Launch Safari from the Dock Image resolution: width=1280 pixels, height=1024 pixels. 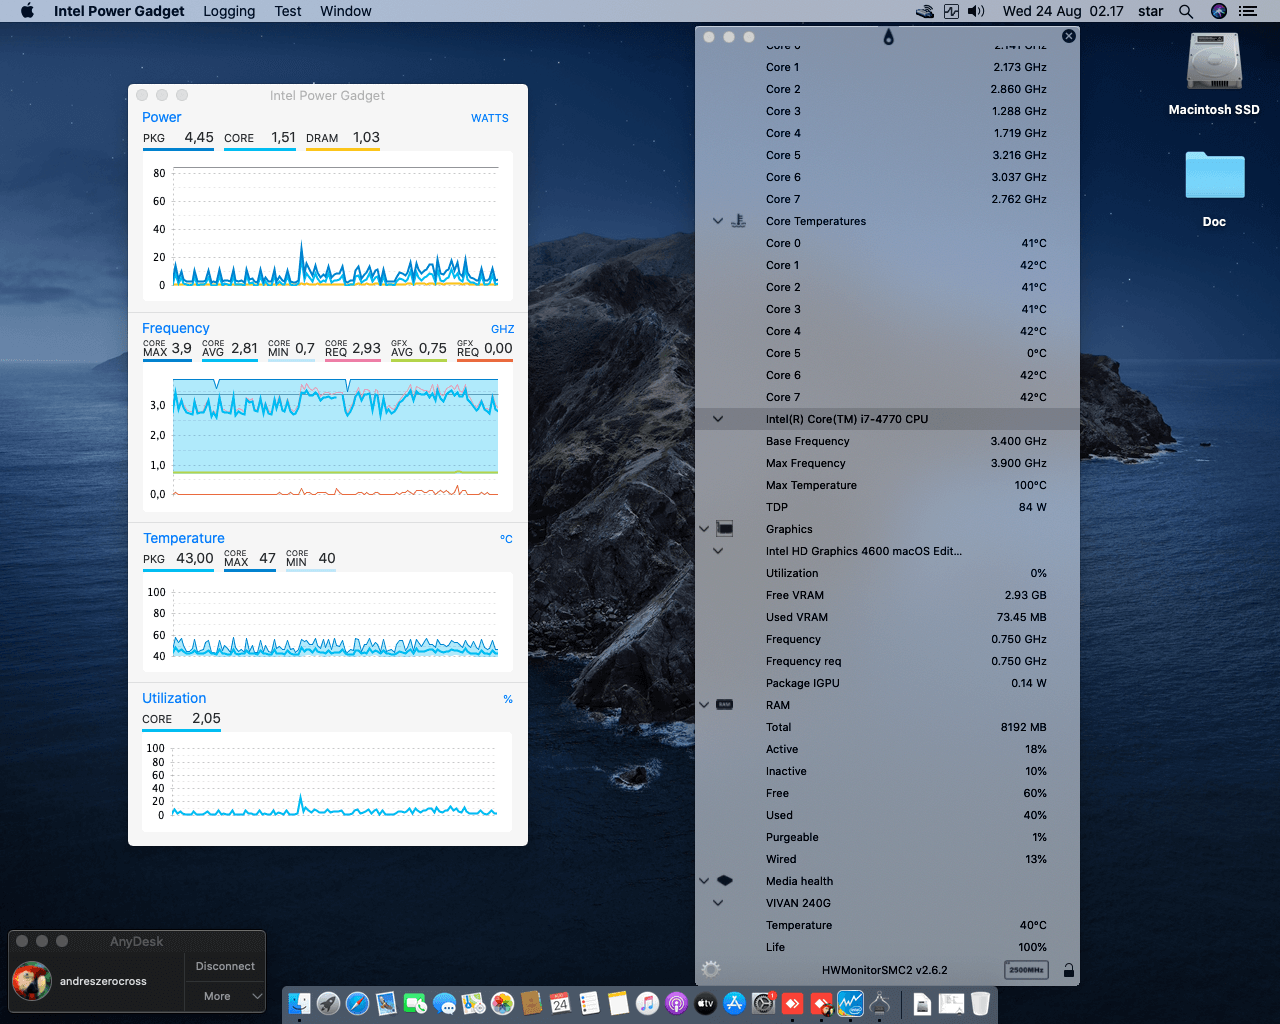[x=357, y=1003]
